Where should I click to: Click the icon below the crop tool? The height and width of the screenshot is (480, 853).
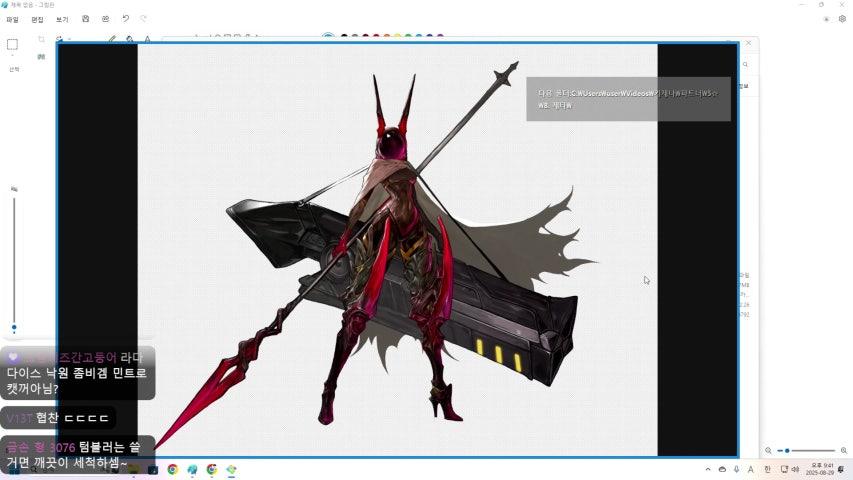pos(41,57)
